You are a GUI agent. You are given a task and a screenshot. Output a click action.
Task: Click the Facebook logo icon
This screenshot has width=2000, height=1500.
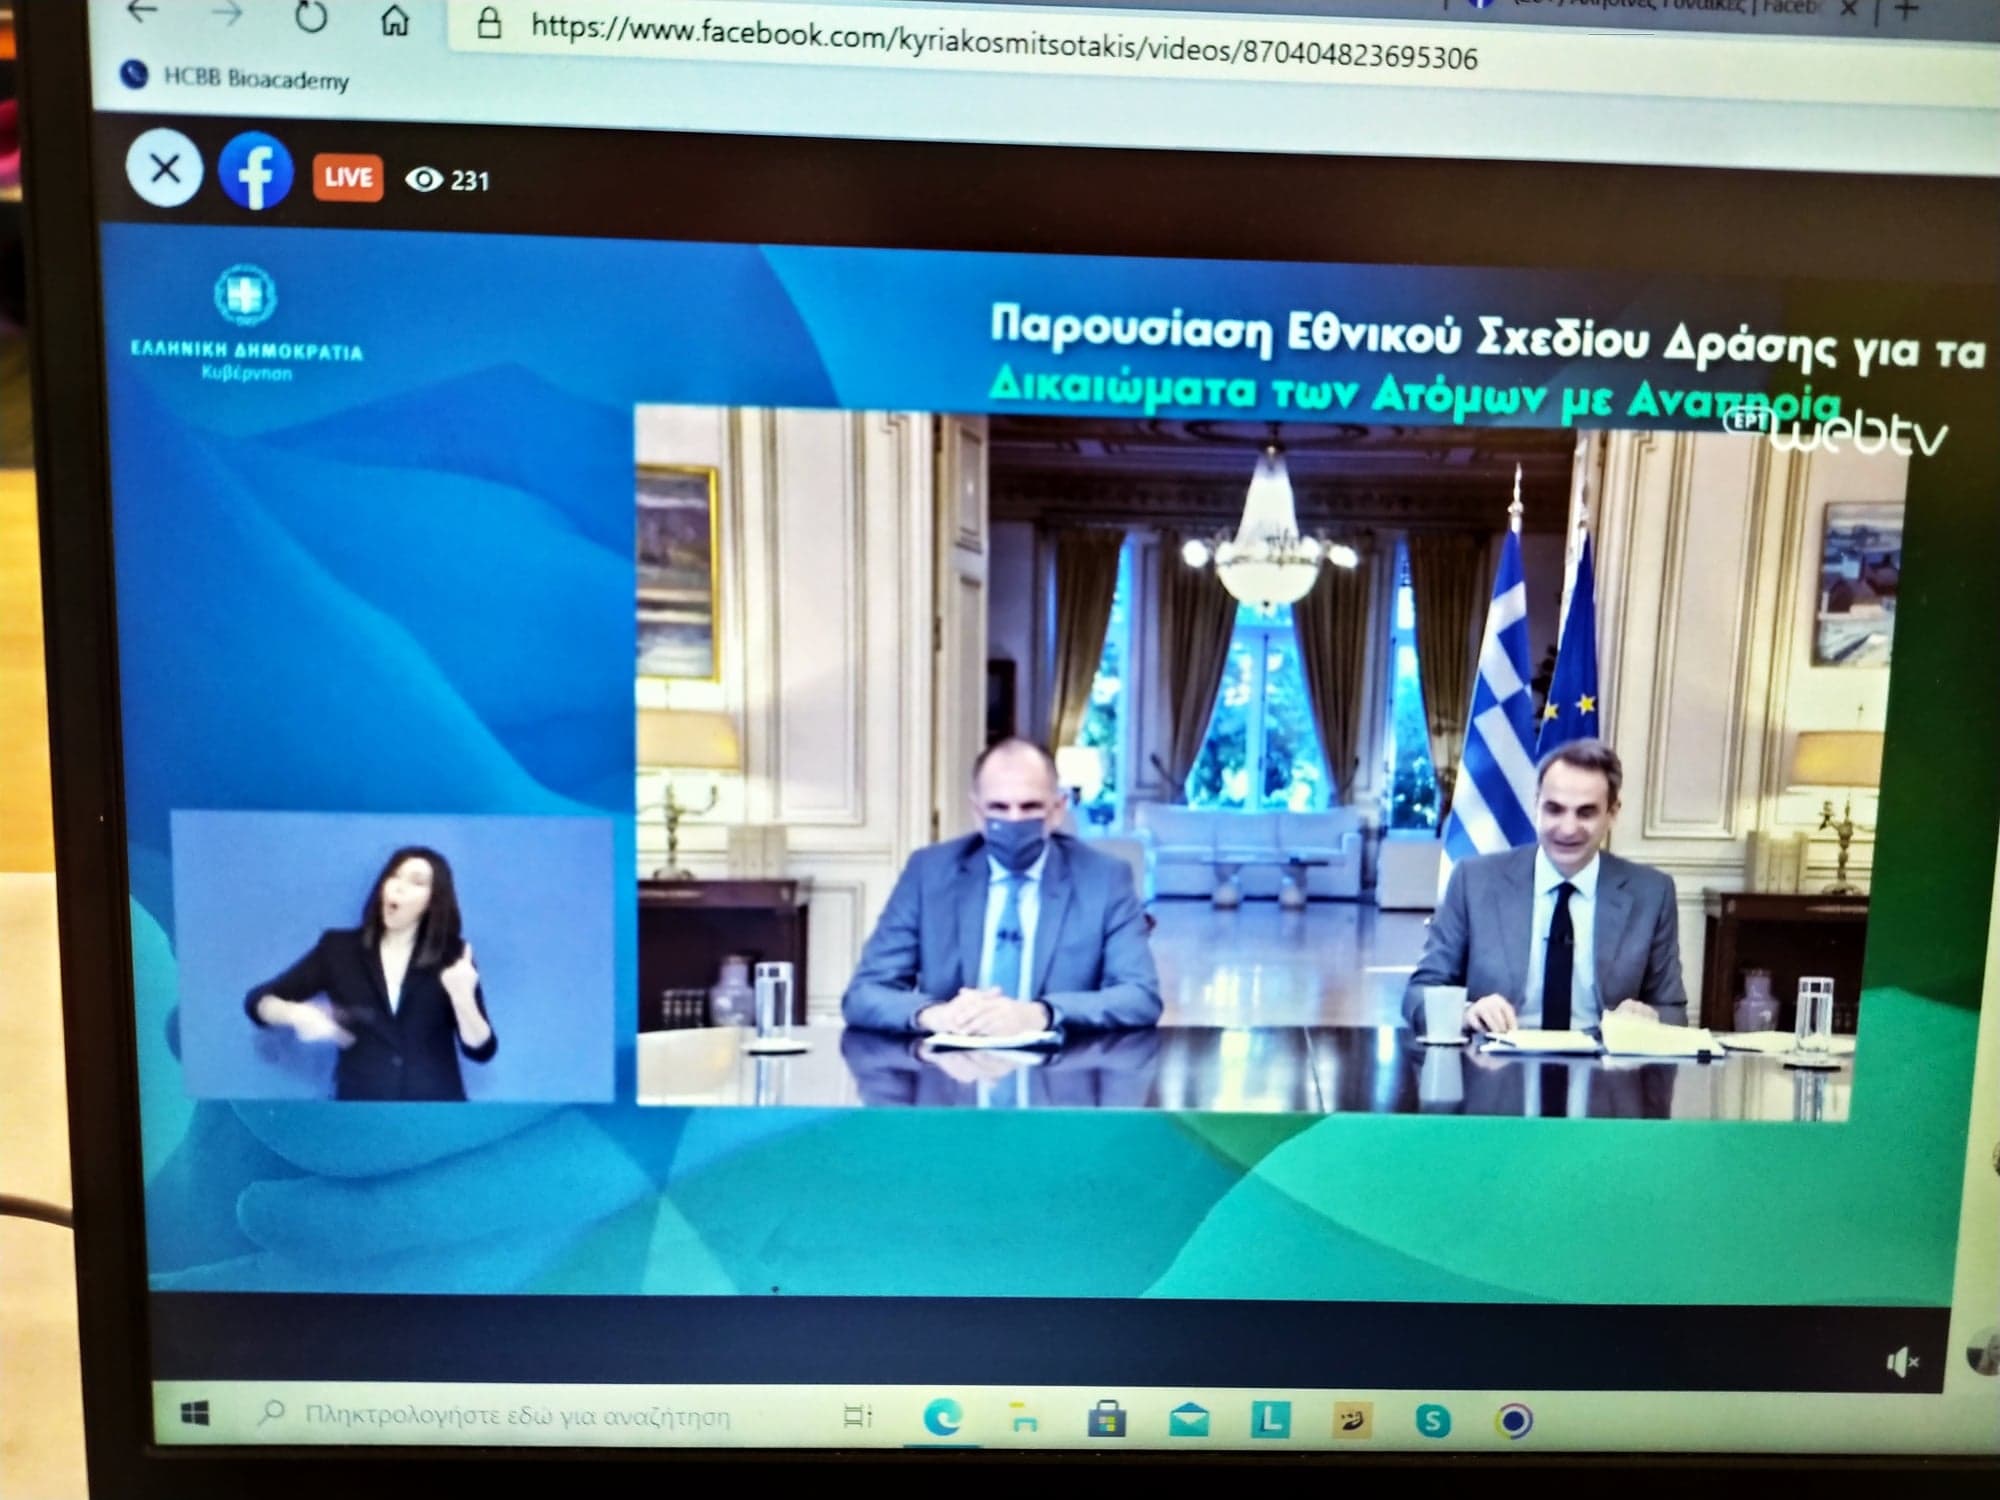click(x=255, y=172)
